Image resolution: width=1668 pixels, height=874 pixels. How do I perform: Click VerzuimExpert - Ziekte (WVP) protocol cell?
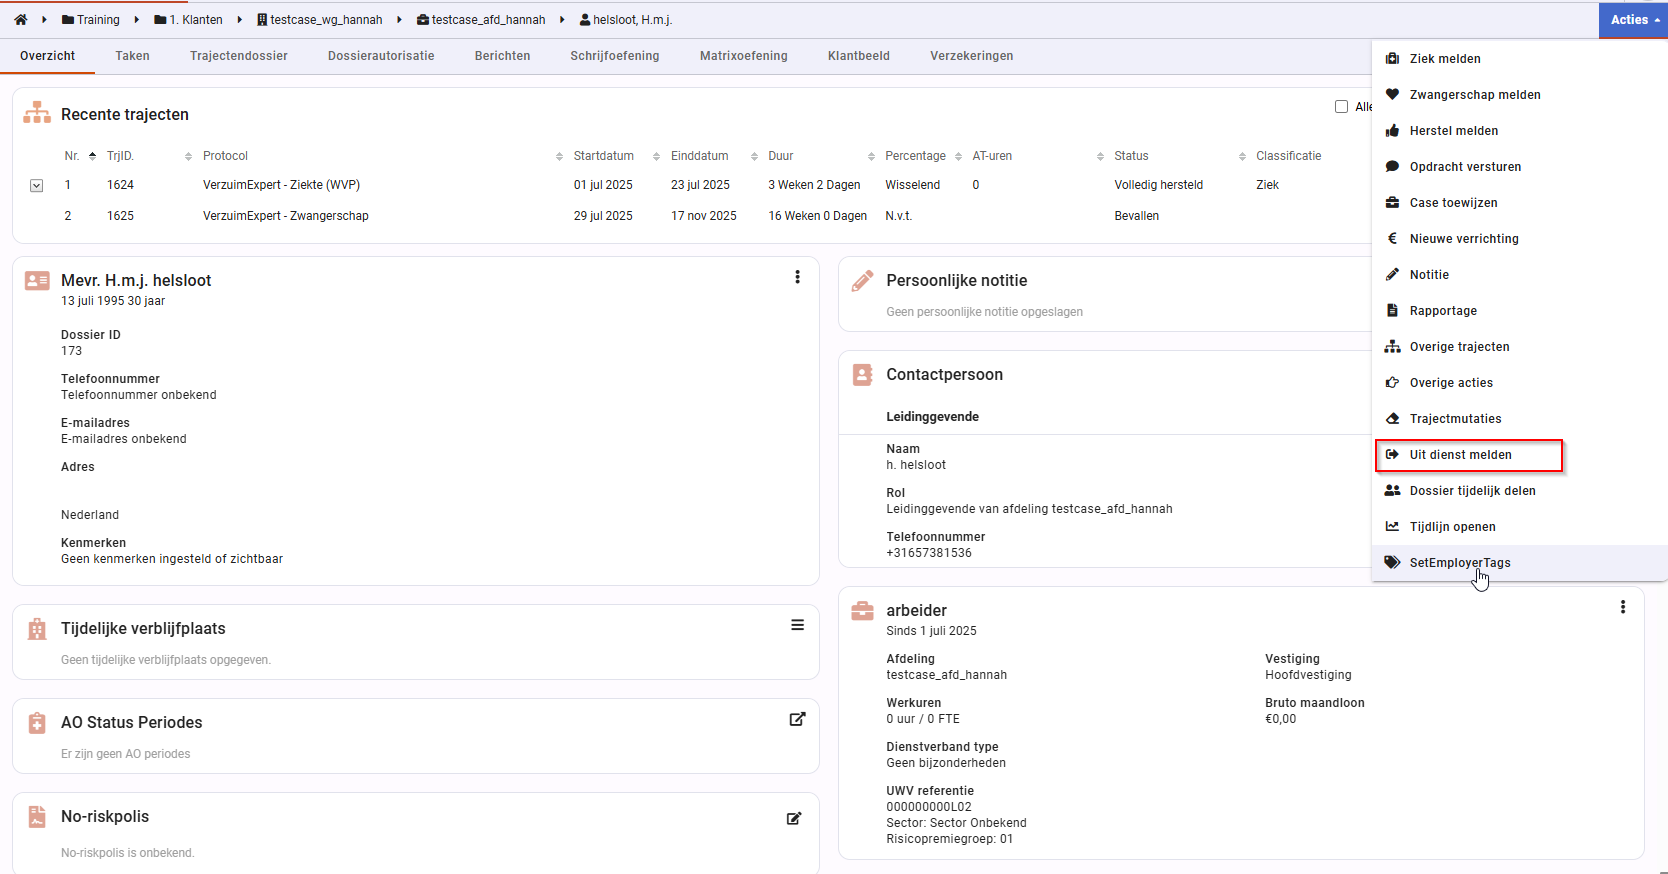(x=281, y=185)
